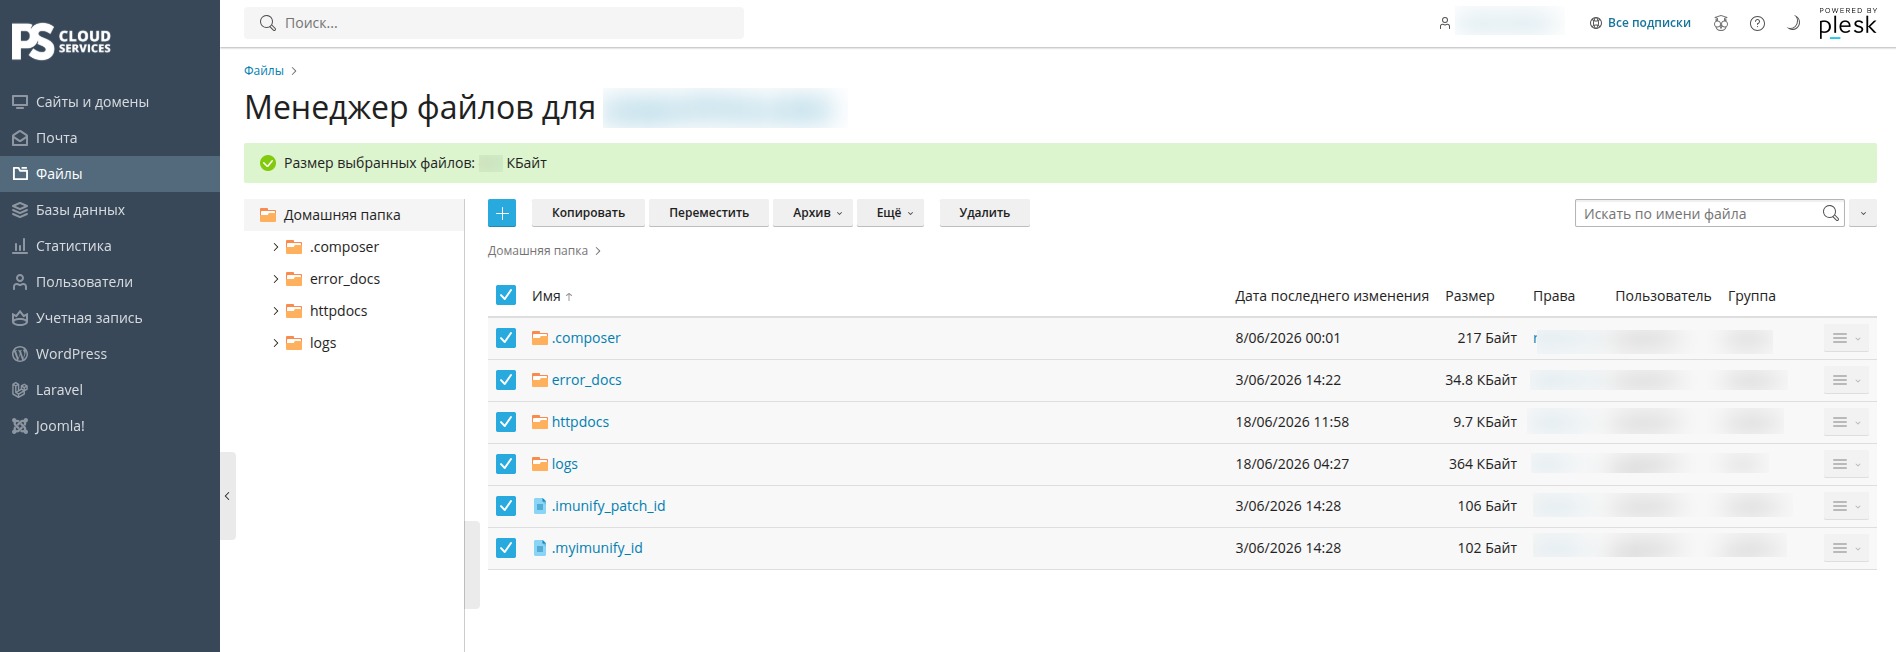The height and width of the screenshot is (652, 1896).
Task: Open the Архив dropdown
Action: 813,213
